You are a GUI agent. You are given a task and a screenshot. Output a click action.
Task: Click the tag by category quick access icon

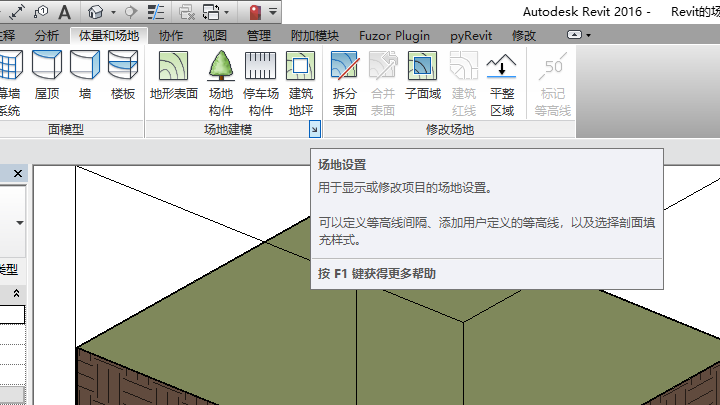tap(41, 12)
